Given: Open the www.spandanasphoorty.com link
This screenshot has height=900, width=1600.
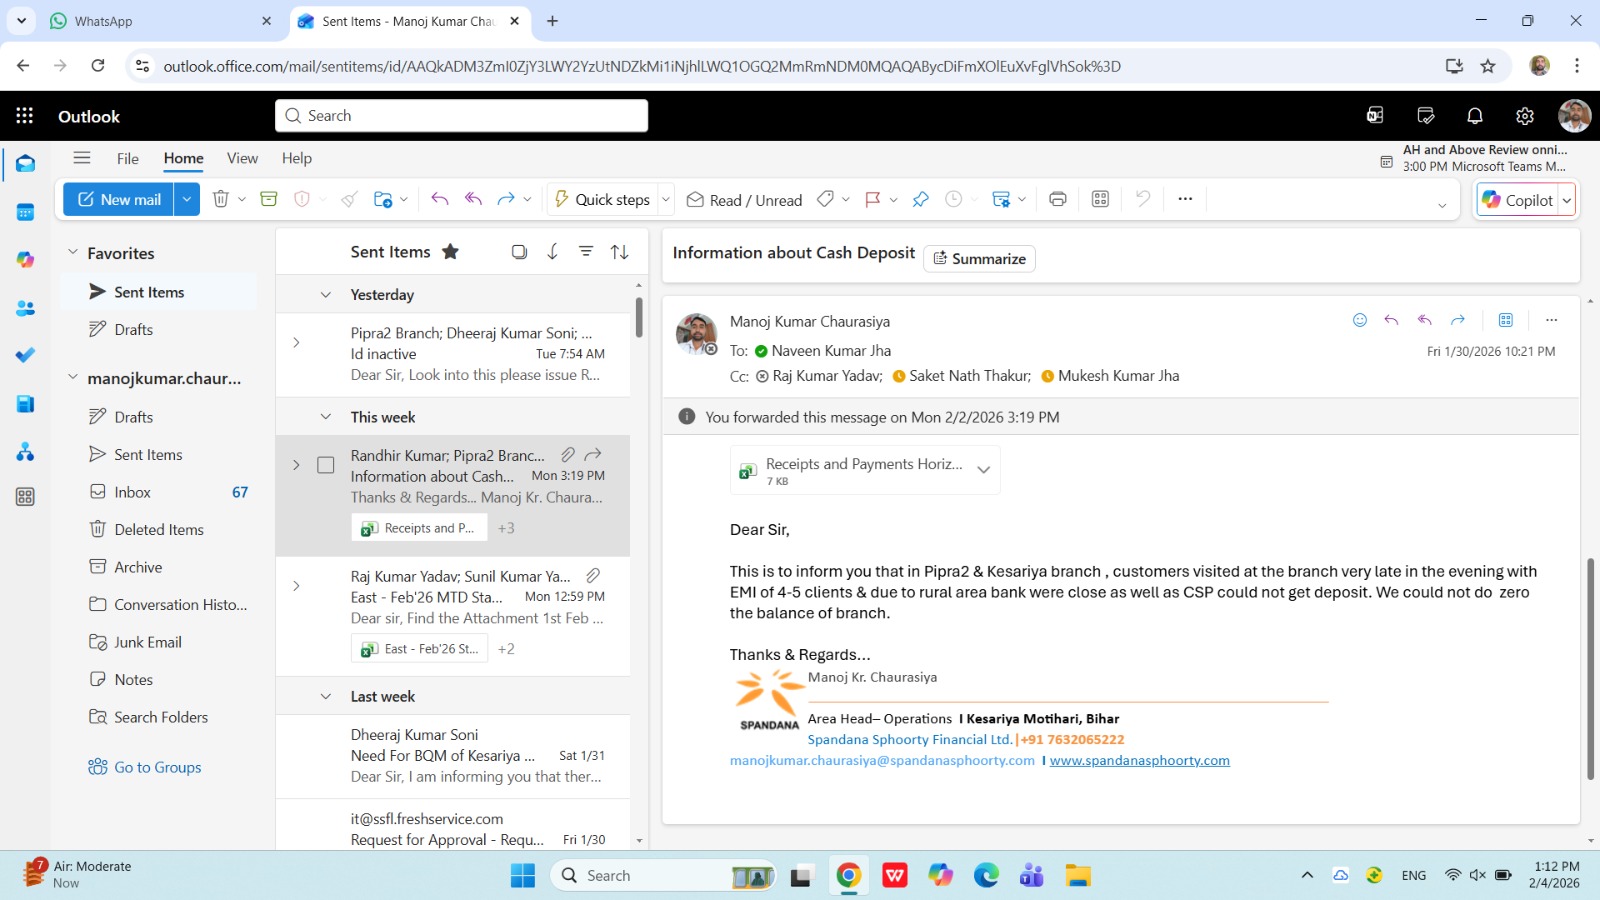Looking at the screenshot, I should pos(1139,760).
